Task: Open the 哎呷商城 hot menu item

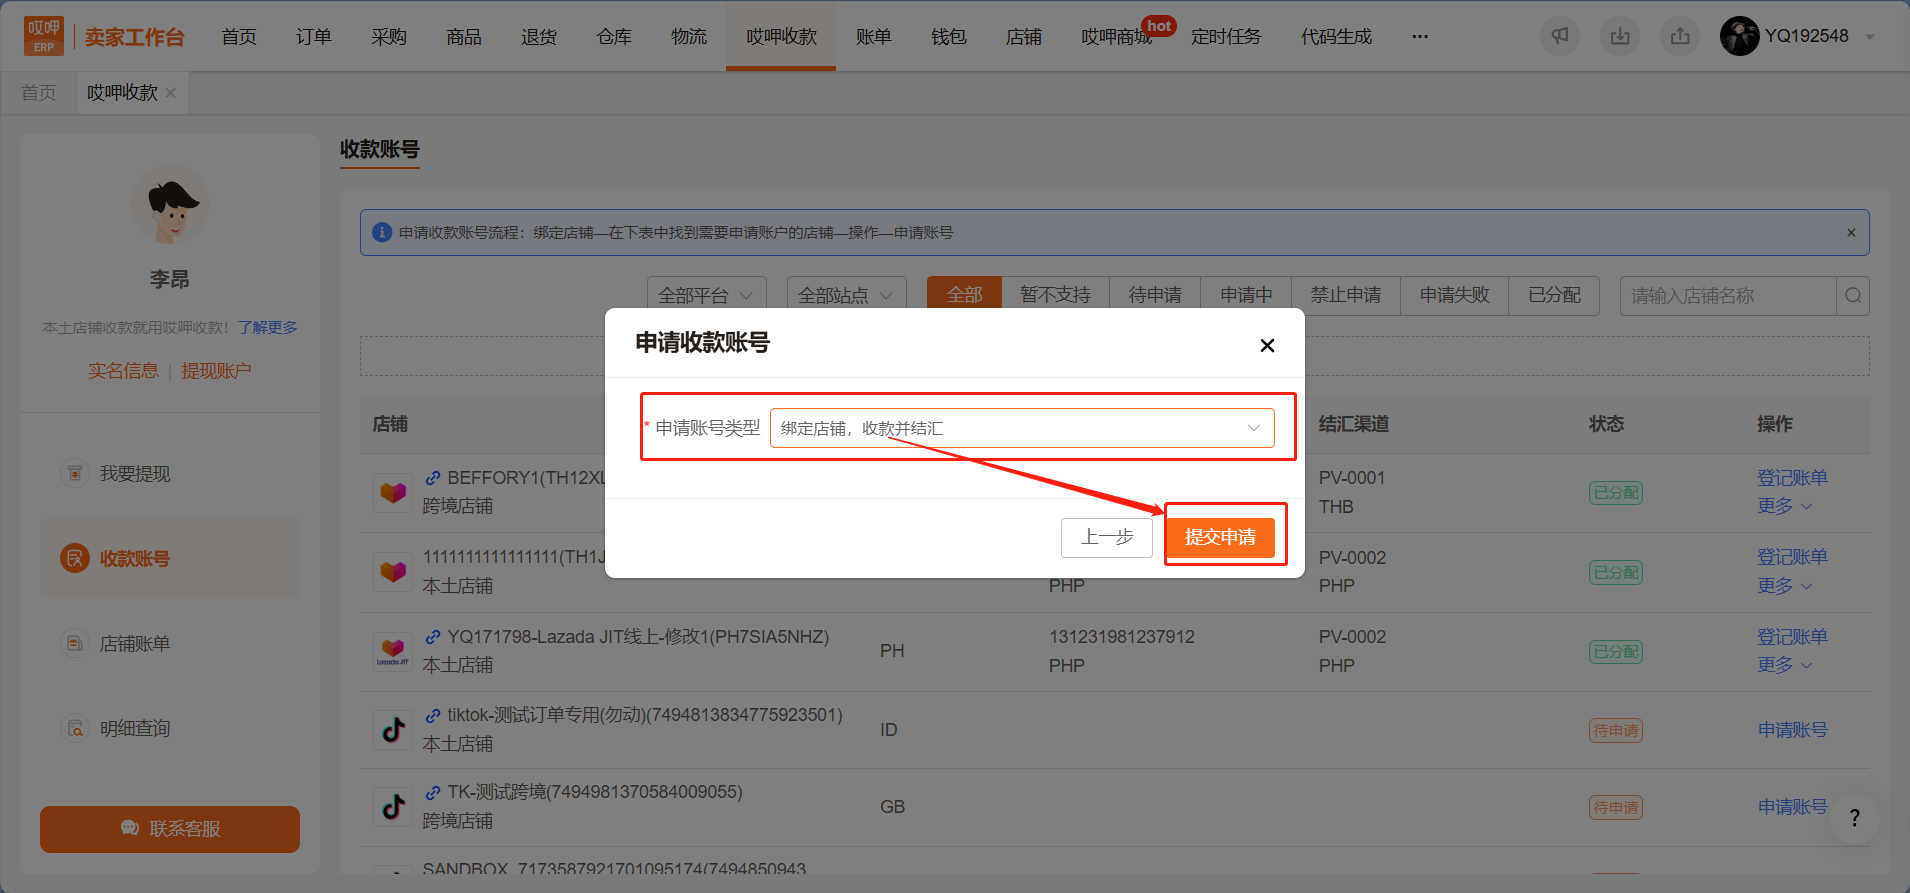Action: coord(1116,37)
